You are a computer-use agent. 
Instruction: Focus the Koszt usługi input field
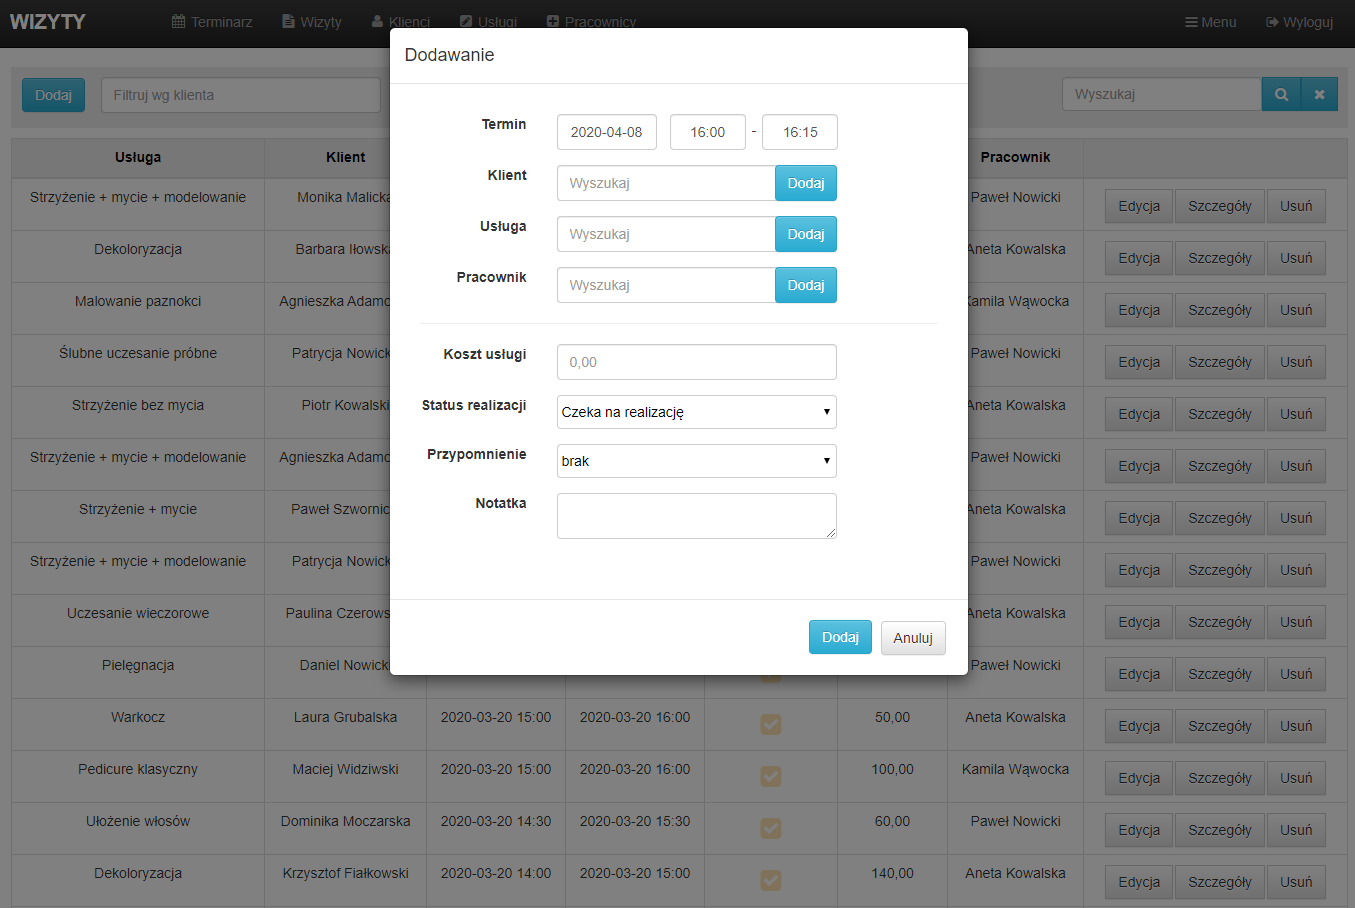coord(696,362)
